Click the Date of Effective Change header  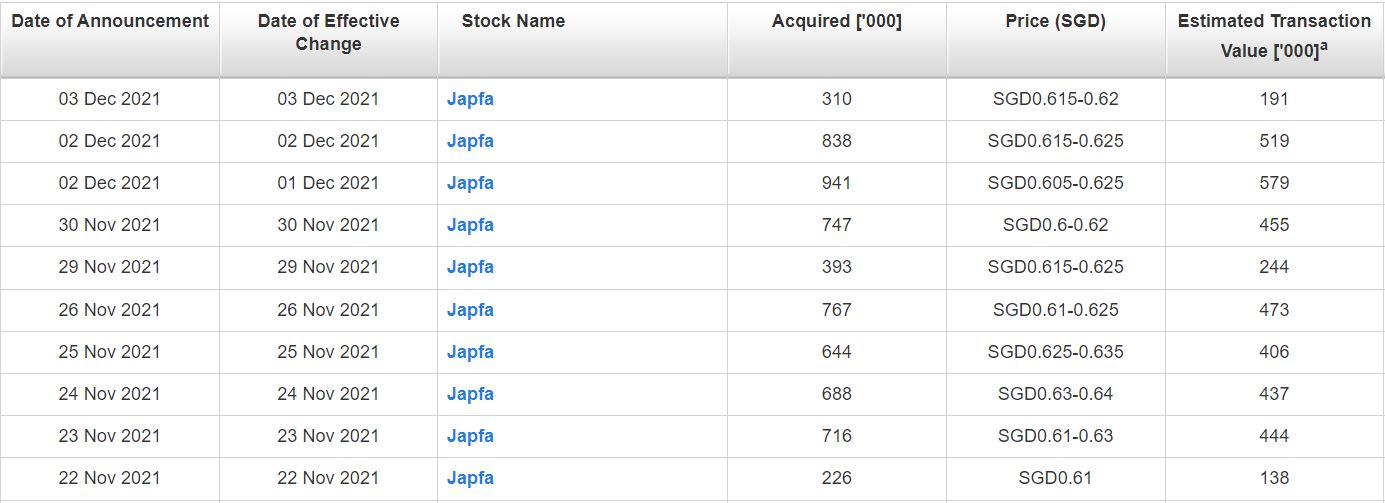click(x=328, y=32)
